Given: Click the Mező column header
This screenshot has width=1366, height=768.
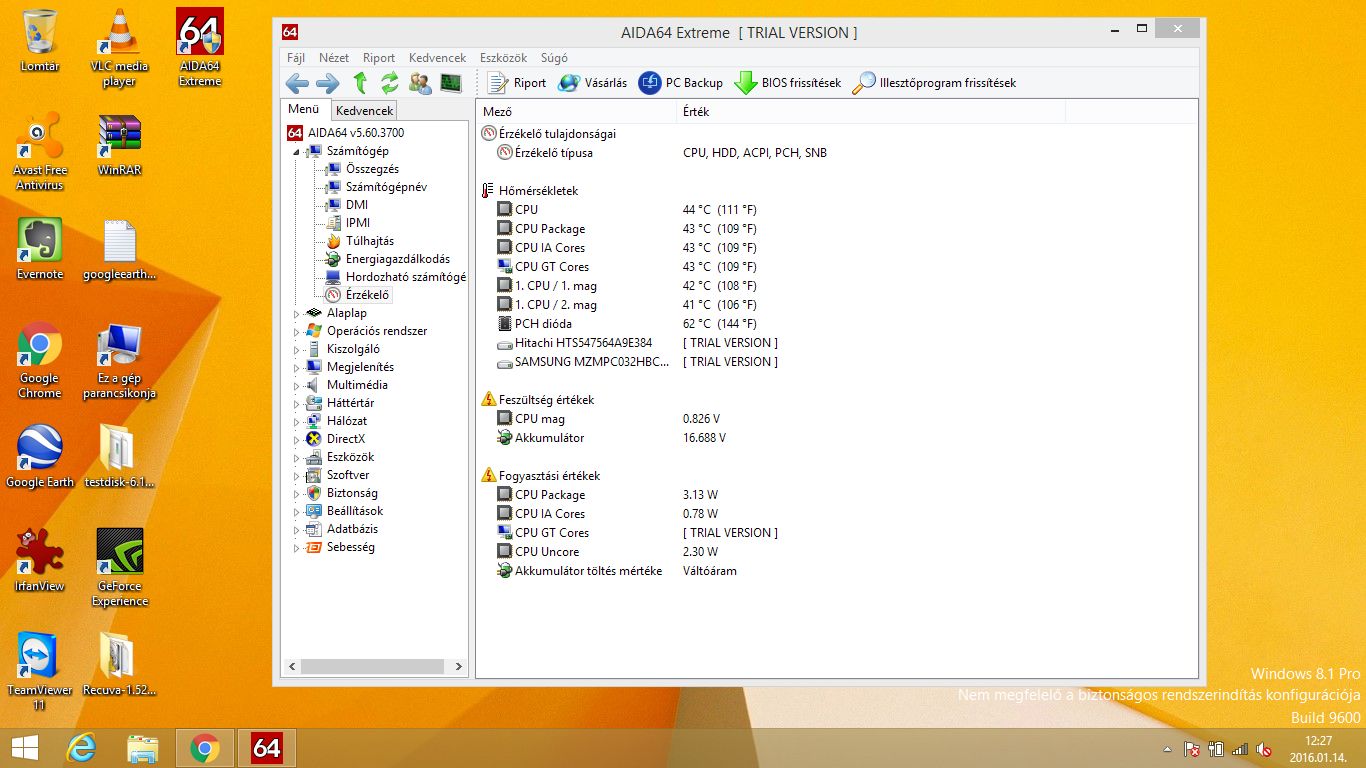Looking at the screenshot, I should tap(577, 111).
